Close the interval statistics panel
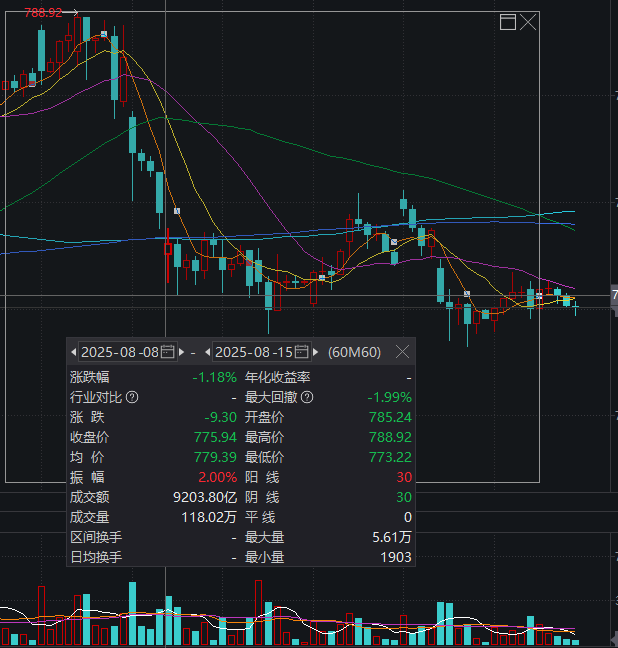This screenshot has height=648, width=618. tap(402, 352)
